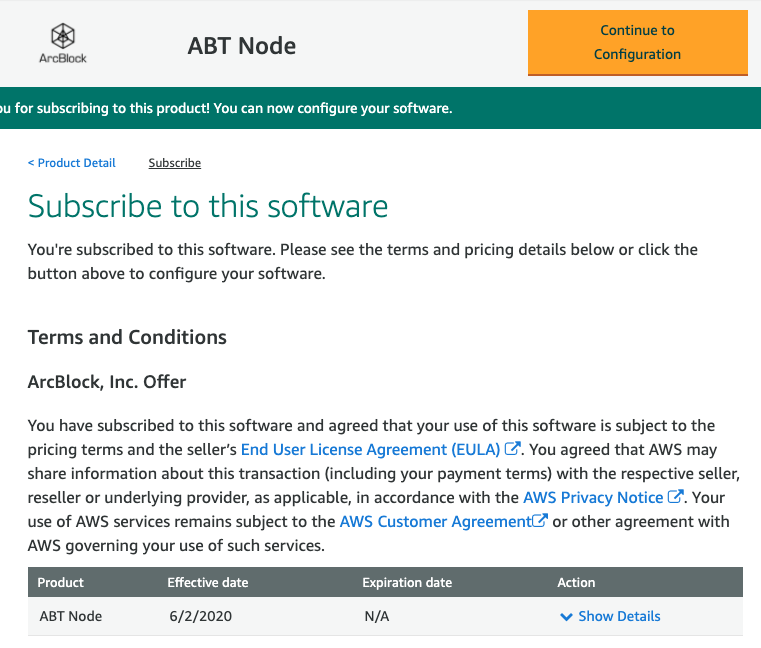Open the AWS Customer Agreement link

[434, 521]
